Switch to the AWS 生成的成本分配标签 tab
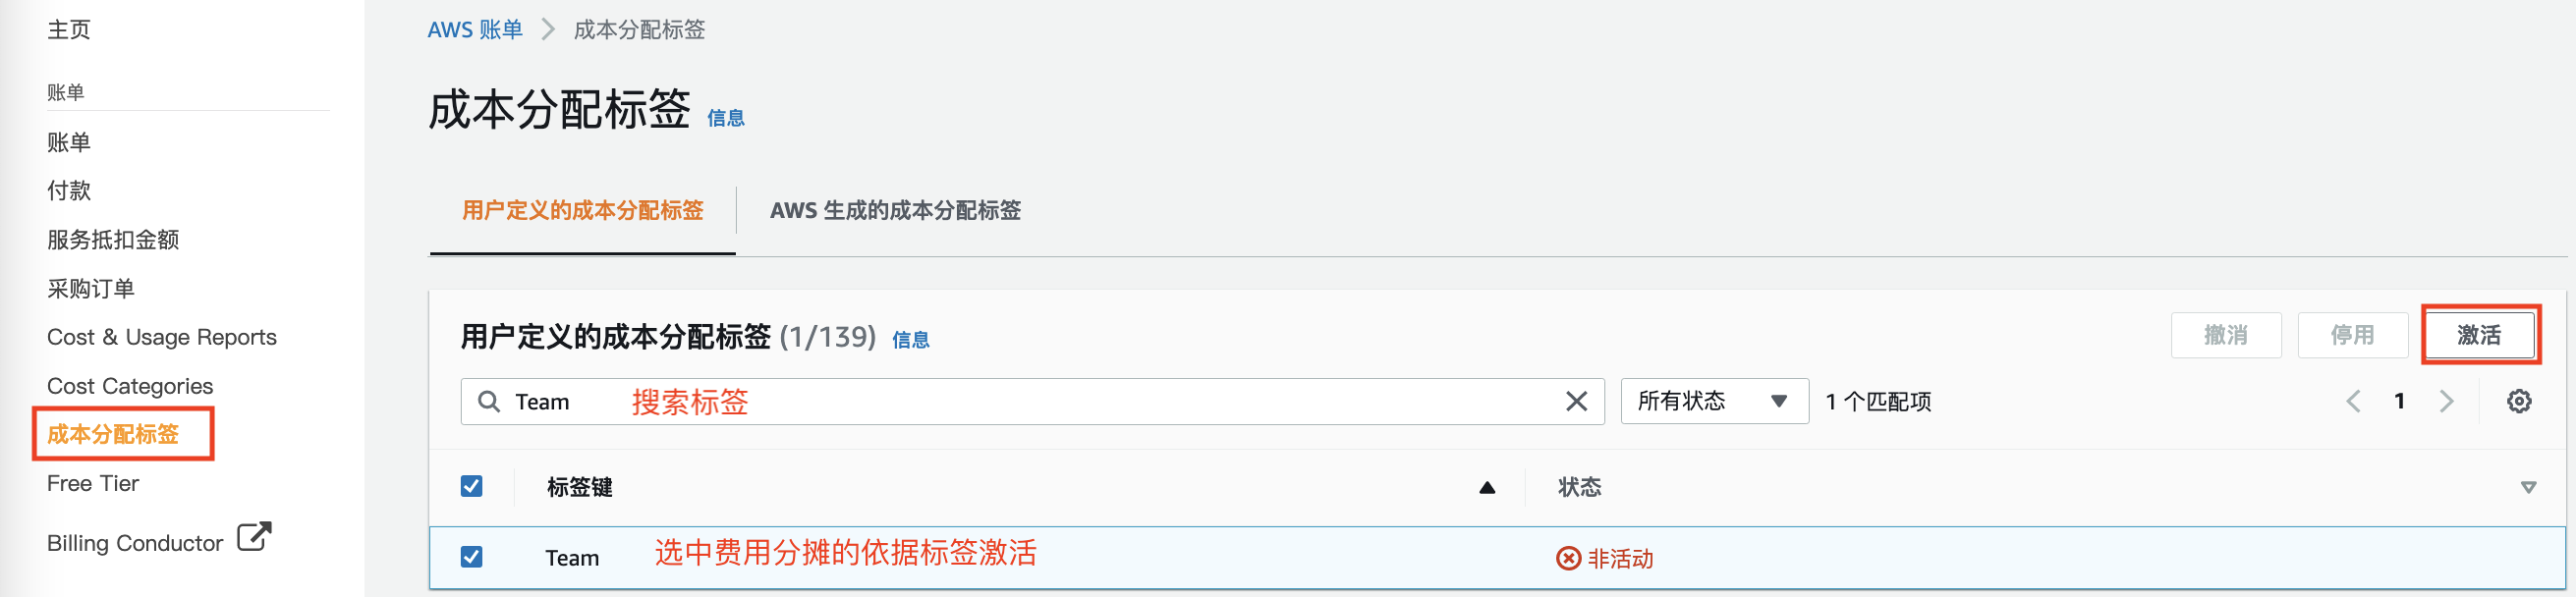 coord(896,211)
